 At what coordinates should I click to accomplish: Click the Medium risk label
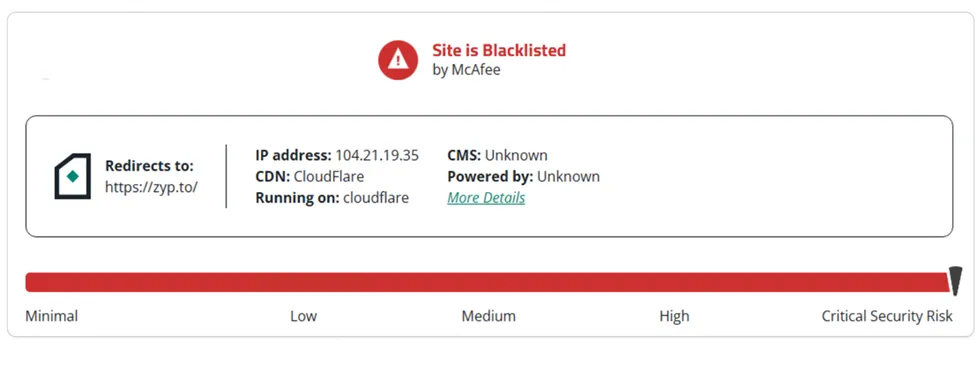(489, 316)
